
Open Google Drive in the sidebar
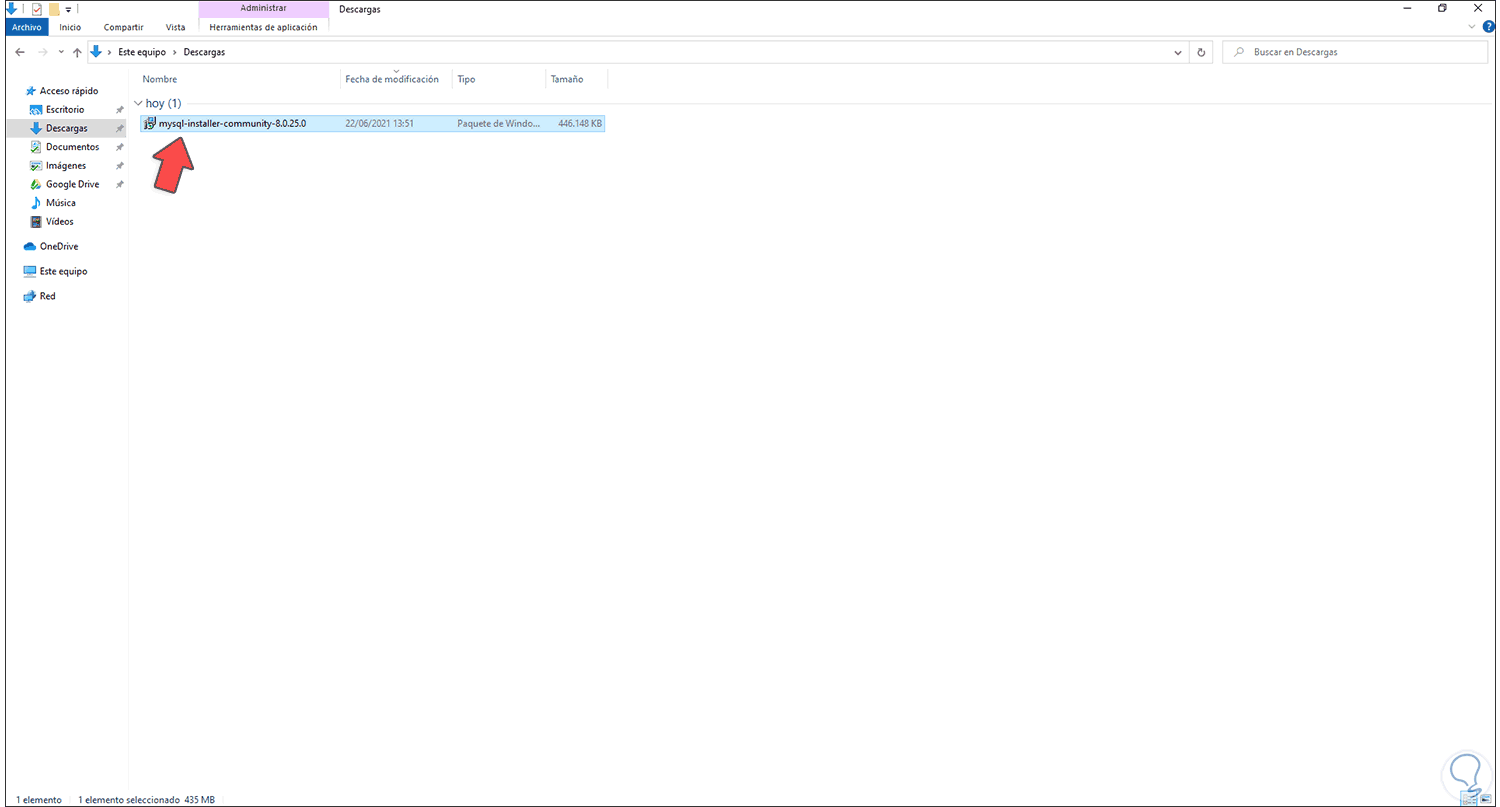pos(72,184)
